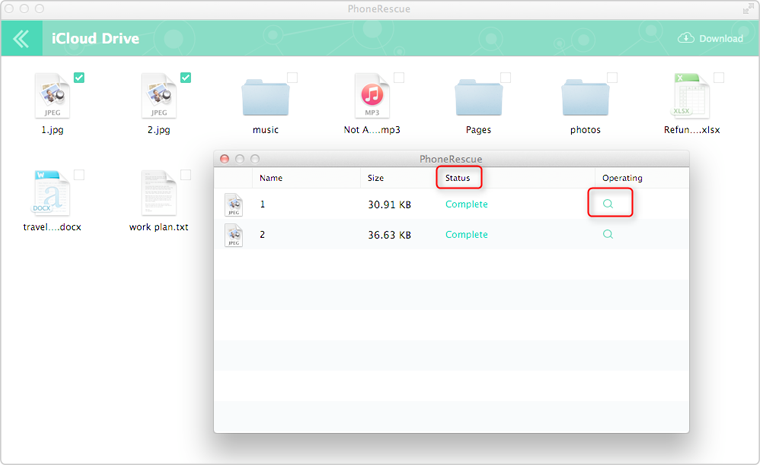Uncheck the 1.jpg file checkbox
760x465 pixels.
[x=79, y=78]
